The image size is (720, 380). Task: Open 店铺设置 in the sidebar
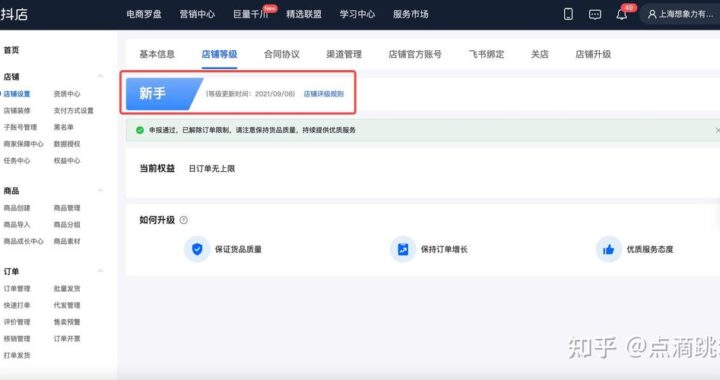(17, 94)
